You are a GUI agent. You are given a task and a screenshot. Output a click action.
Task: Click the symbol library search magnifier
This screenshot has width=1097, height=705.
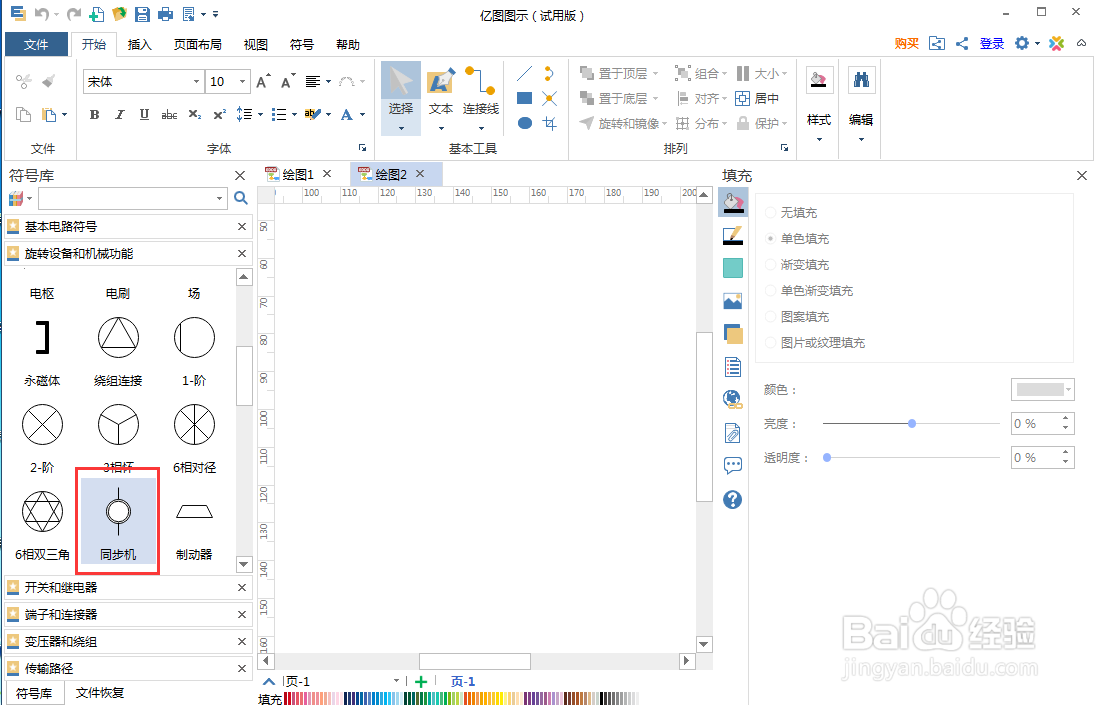pyautogui.click(x=241, y=198)
